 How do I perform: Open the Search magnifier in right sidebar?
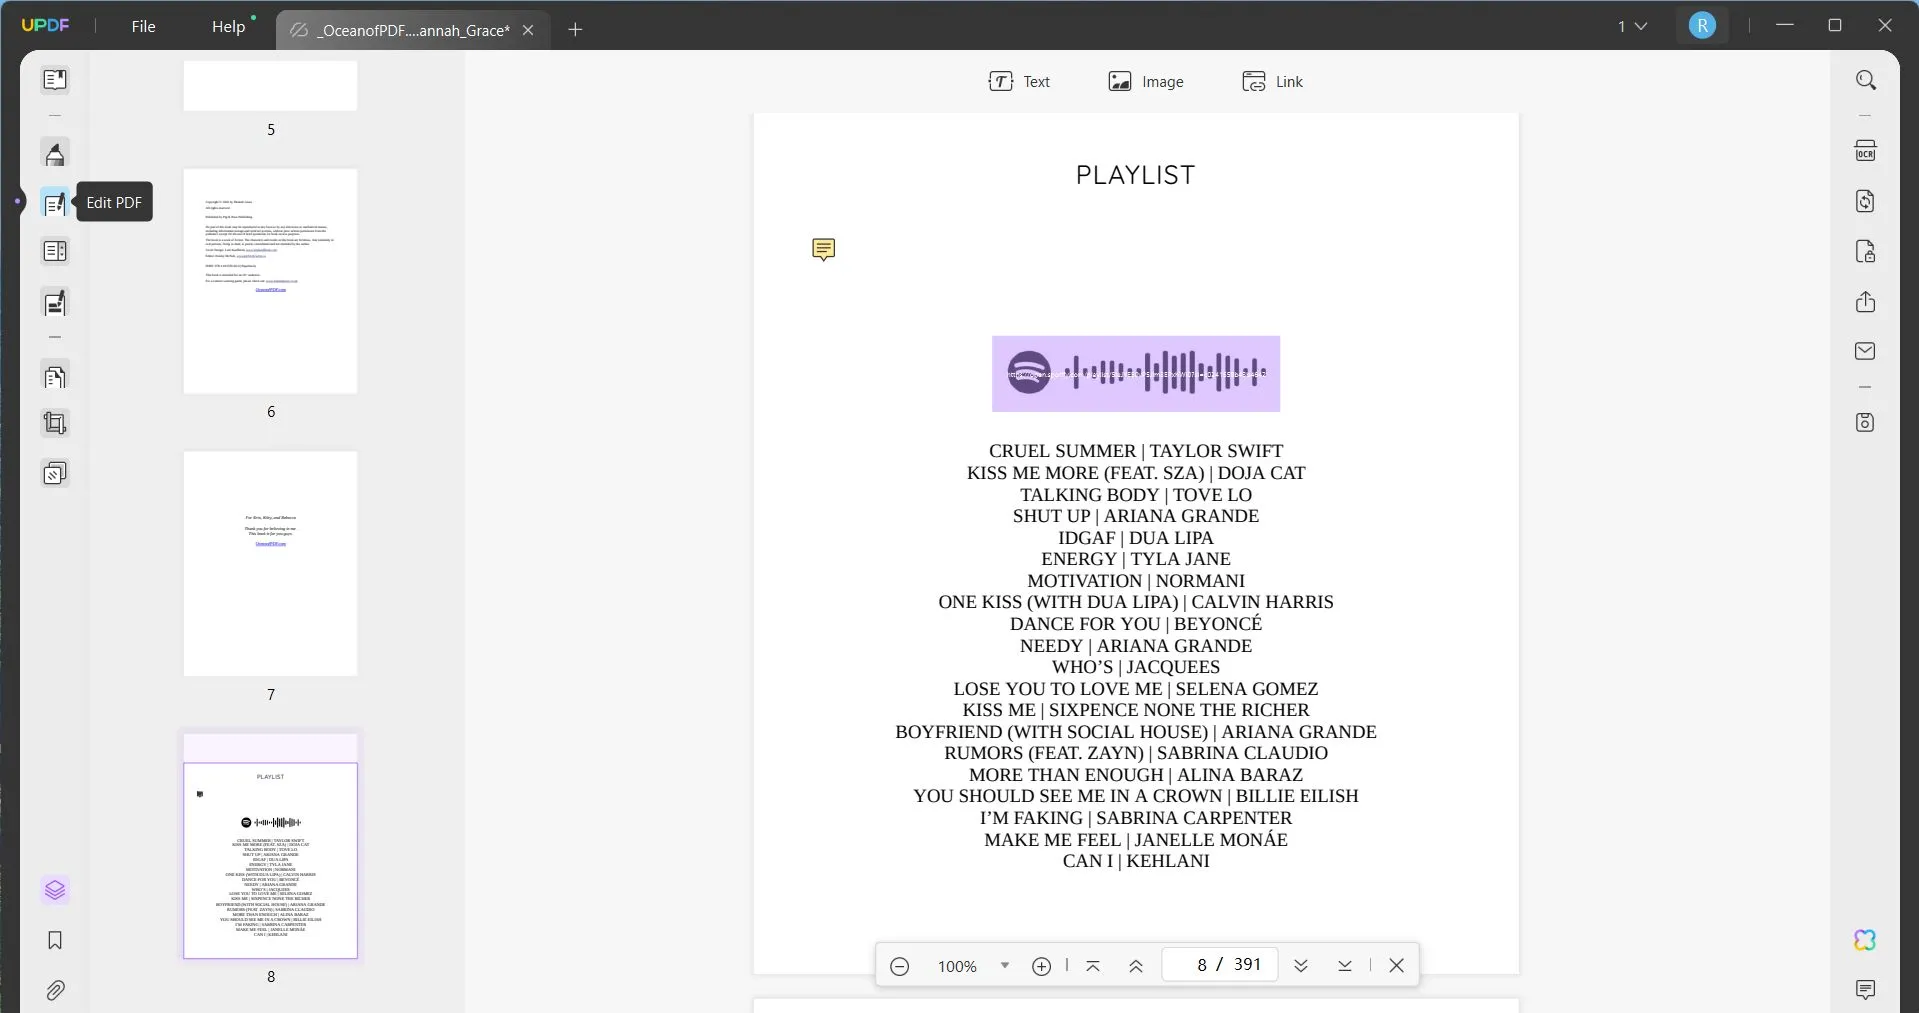click(x=1866, y=80)
